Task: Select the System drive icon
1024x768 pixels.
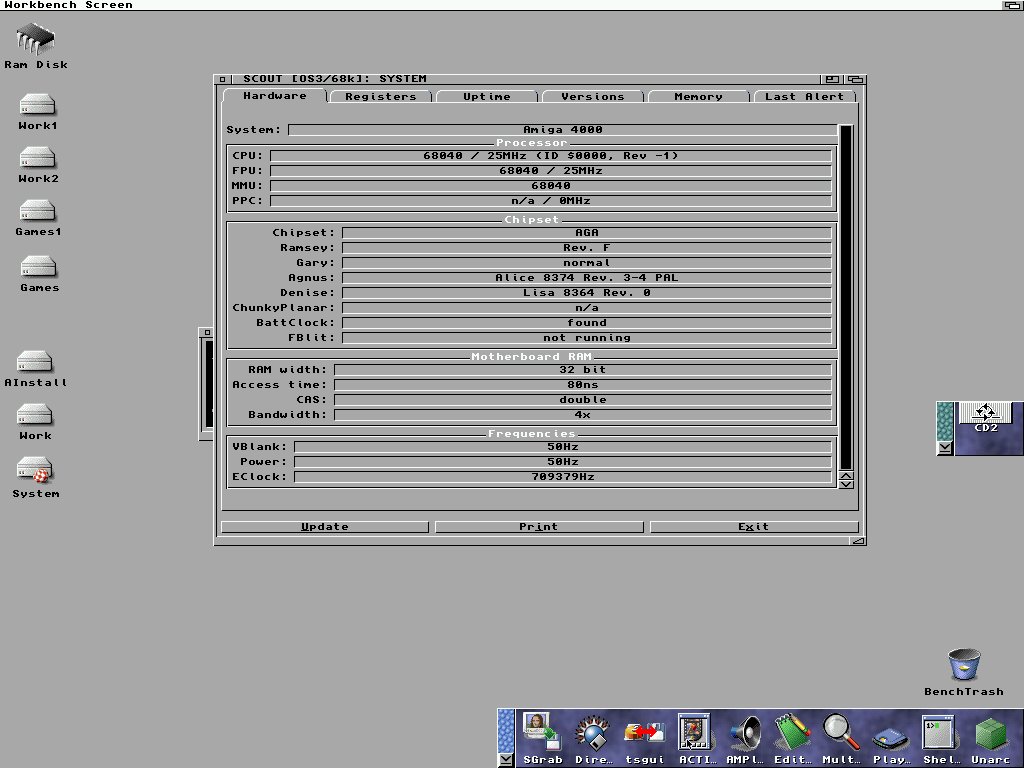Action: point(35,477)
